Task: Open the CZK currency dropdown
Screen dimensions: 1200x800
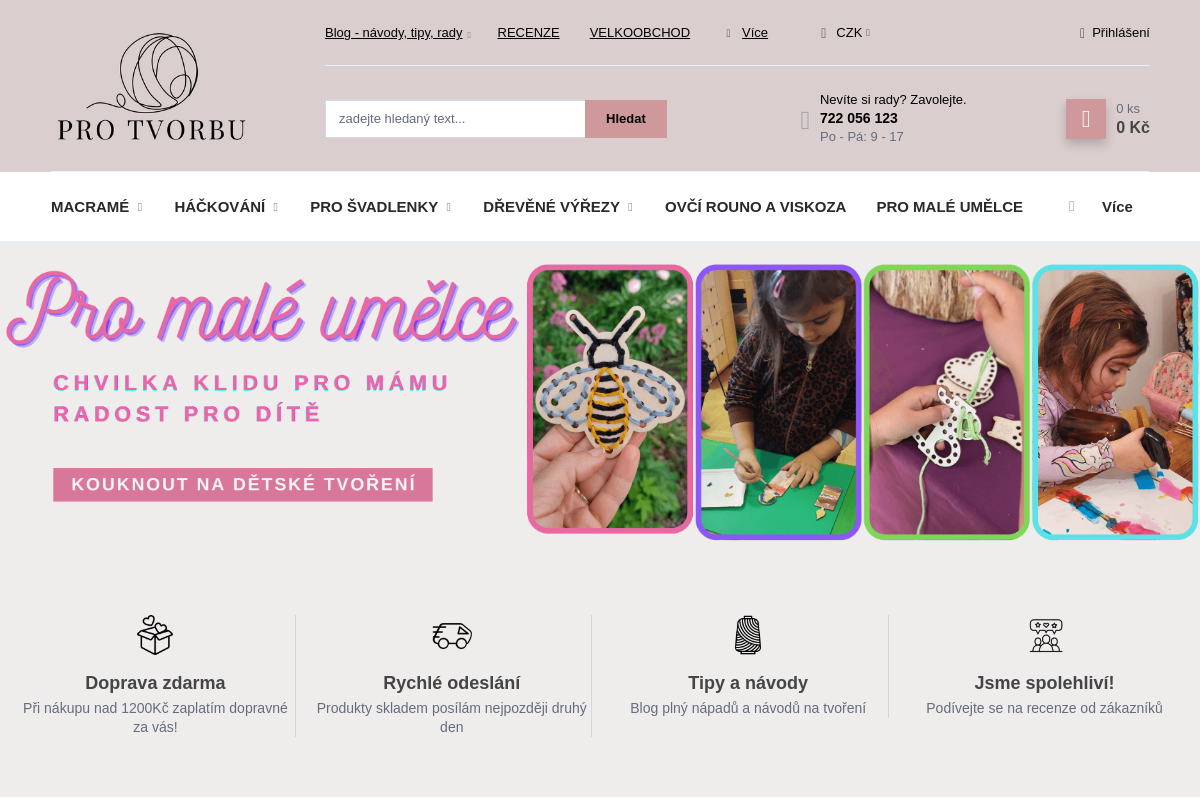Action: coord(846,33)
